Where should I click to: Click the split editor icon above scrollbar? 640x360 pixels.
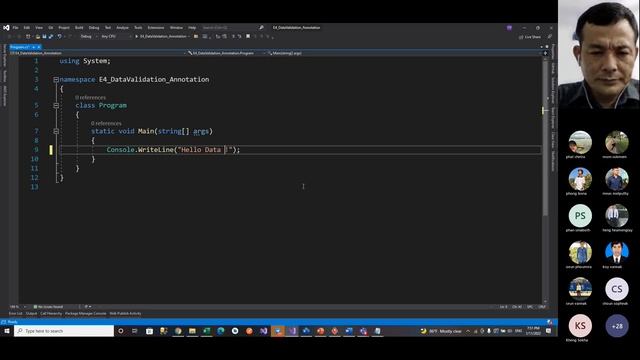[545, 53]
